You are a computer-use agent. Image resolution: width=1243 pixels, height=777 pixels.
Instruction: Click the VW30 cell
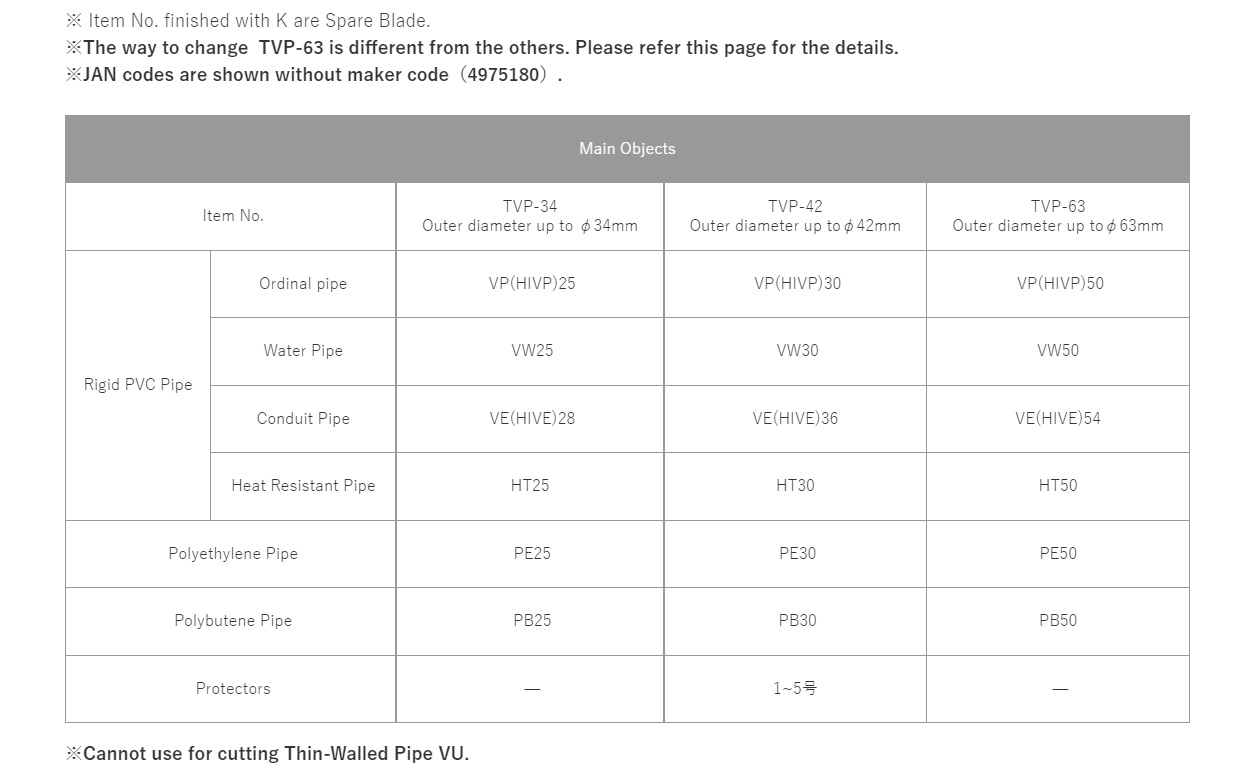tap(796, 351)
